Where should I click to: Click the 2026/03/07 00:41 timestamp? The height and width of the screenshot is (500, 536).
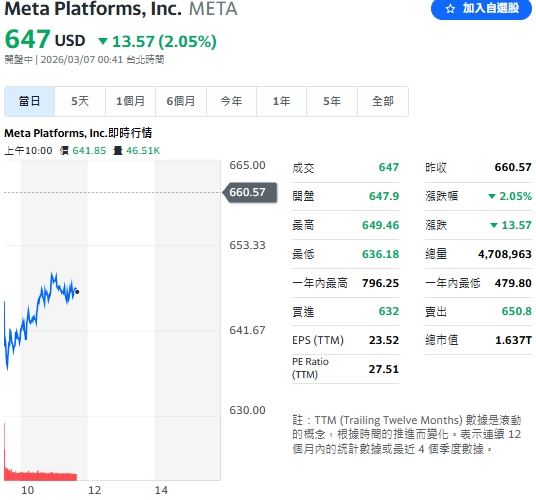click(82, 59)
